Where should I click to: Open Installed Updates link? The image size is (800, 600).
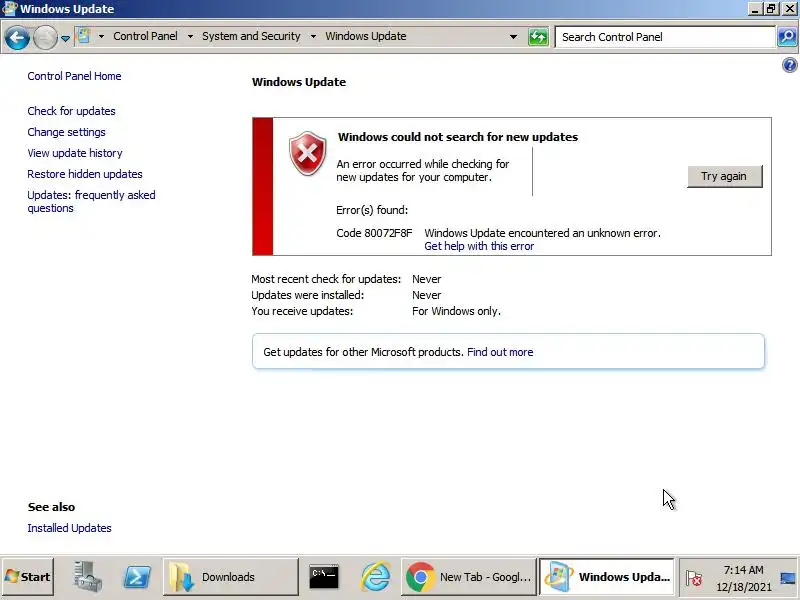pos(69,528)
